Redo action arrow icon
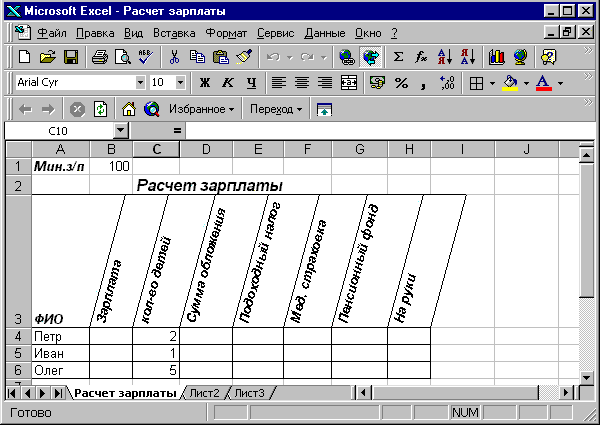 [x=307, y=57]
